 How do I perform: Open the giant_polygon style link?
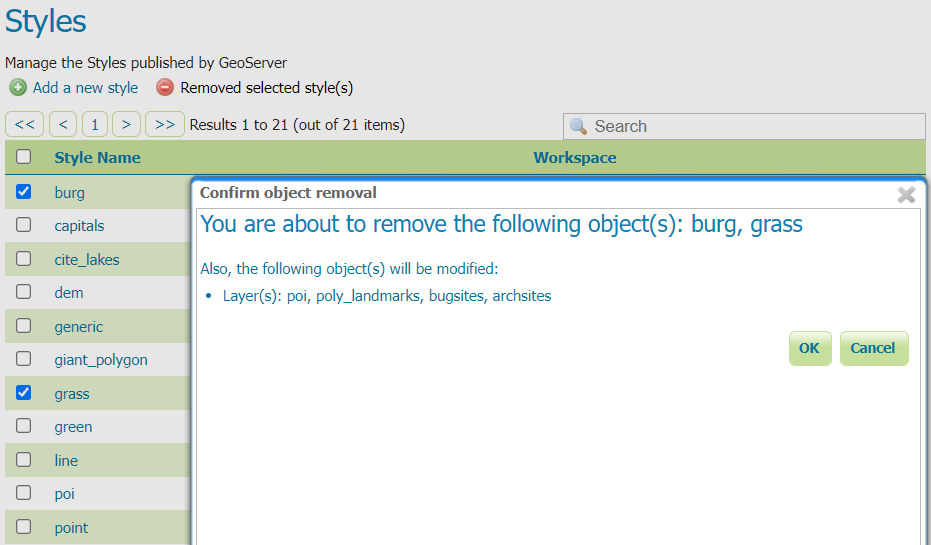click(101, 360)
